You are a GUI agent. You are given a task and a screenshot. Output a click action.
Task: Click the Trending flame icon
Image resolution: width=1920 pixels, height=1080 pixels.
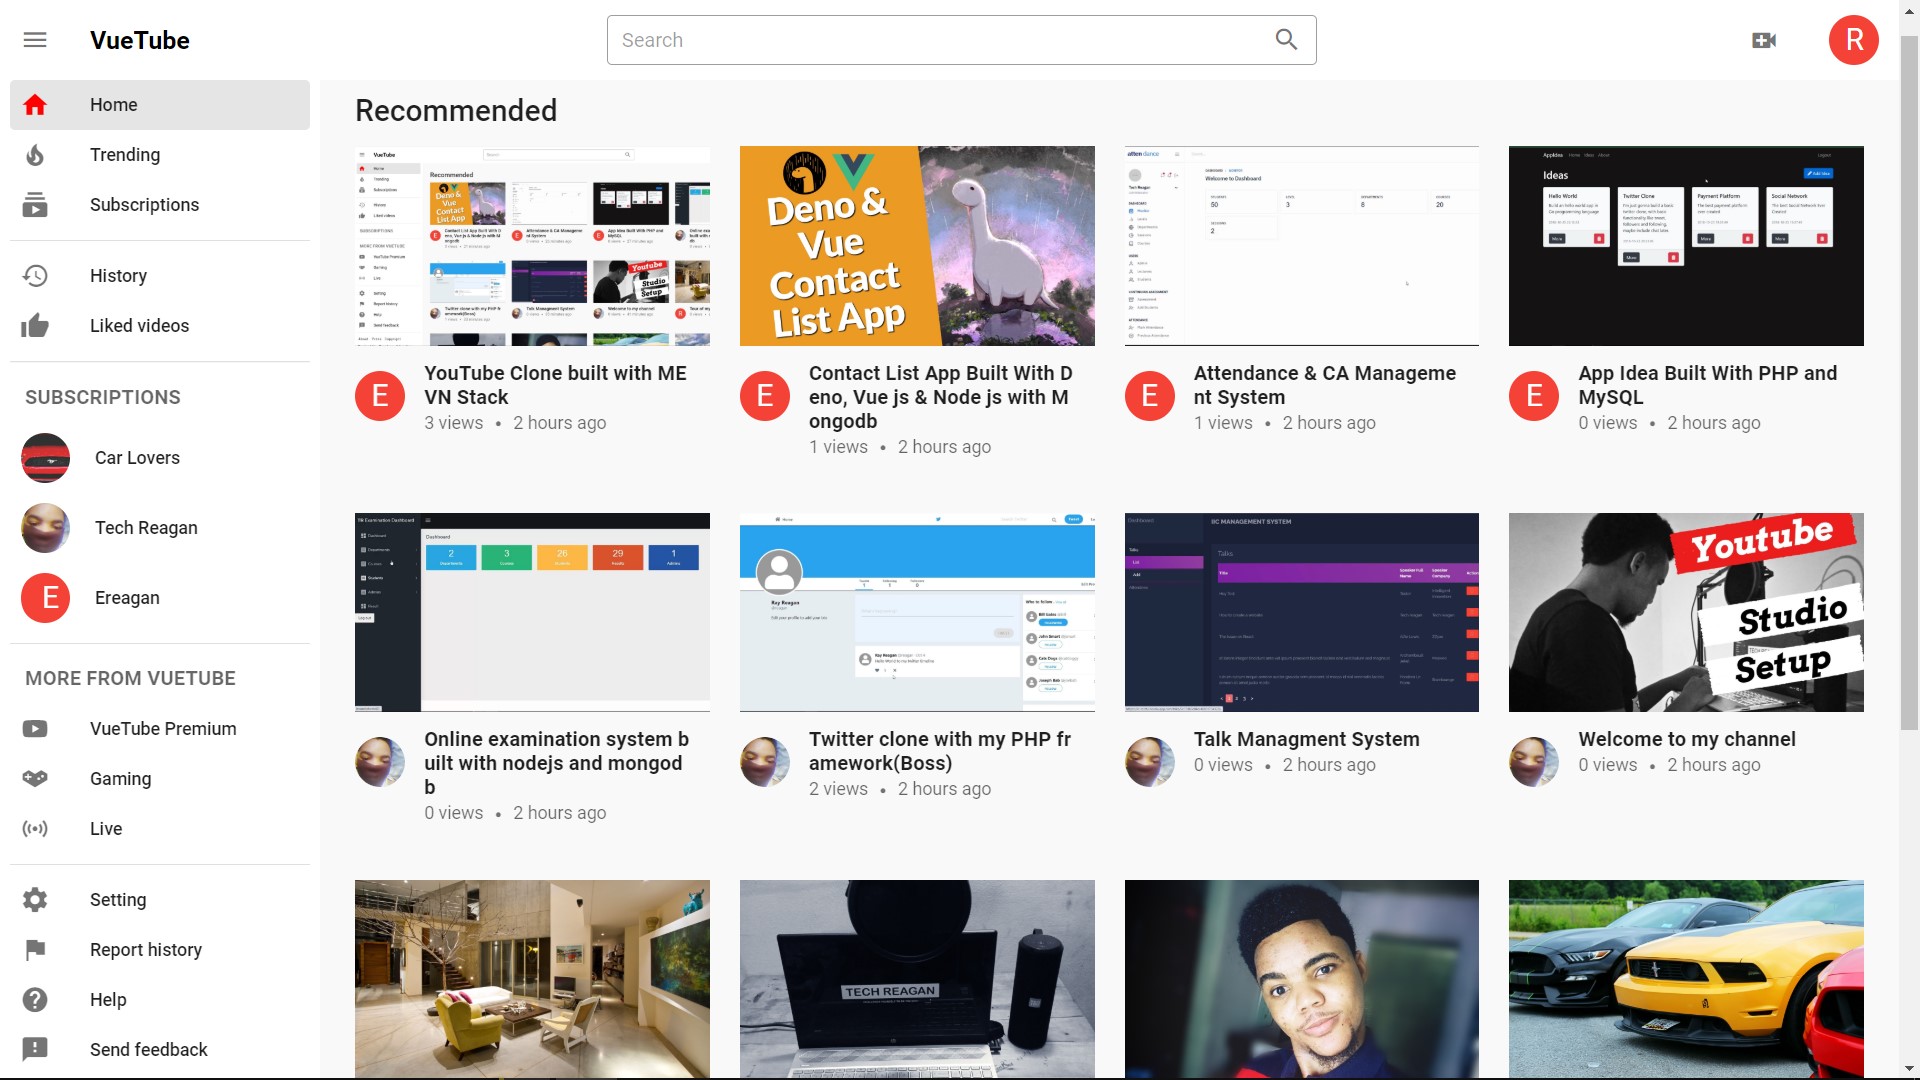point(35,155)
